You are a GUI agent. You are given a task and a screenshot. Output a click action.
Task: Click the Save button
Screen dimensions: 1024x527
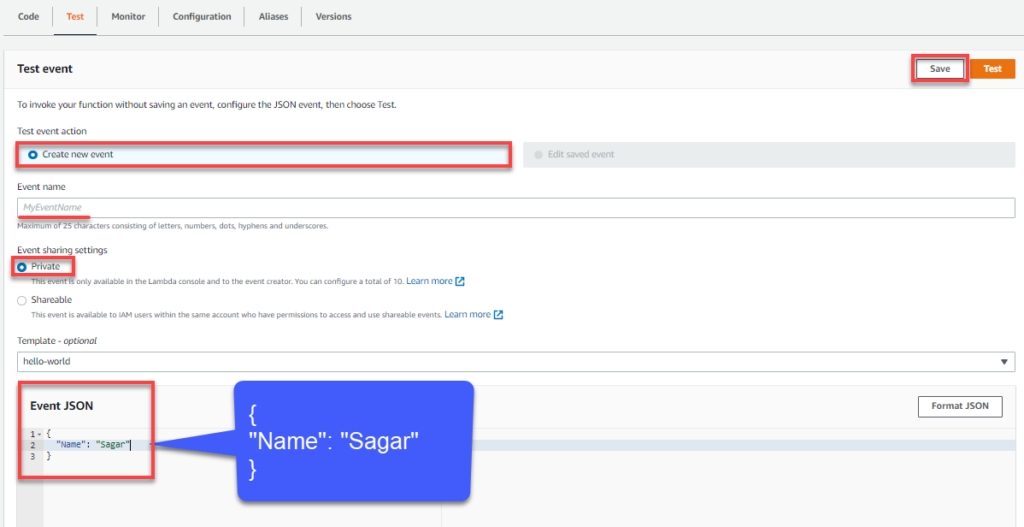coord(940,69)
